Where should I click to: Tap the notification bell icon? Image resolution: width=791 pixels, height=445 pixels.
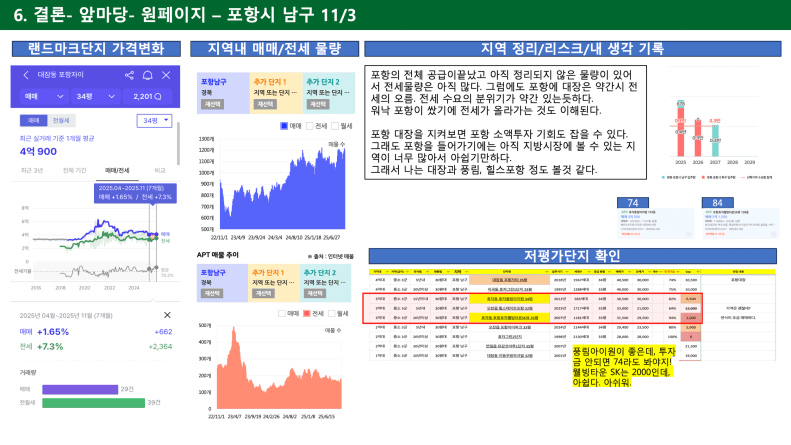[x=147, y=75]
